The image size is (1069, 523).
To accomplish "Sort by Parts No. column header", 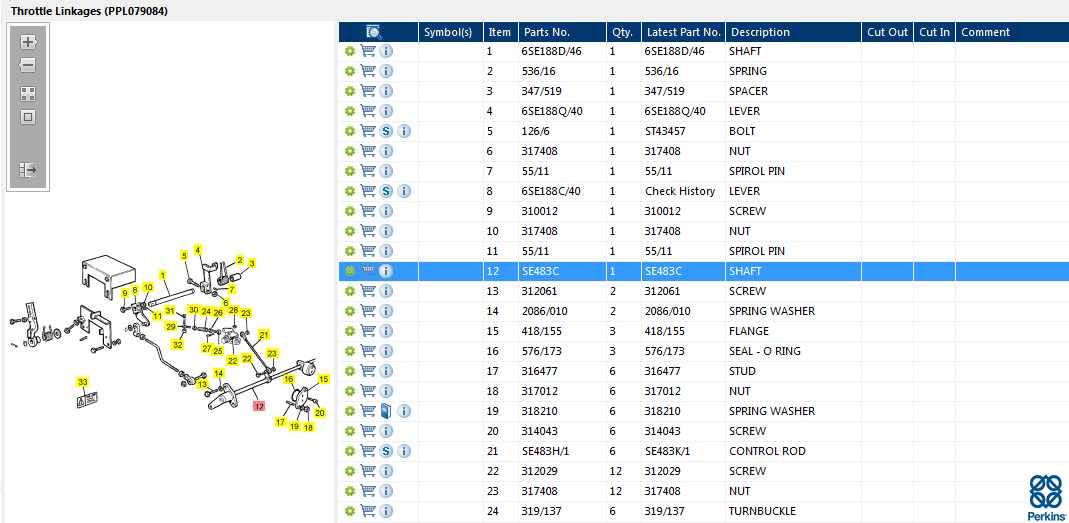I will coord(546,32).
